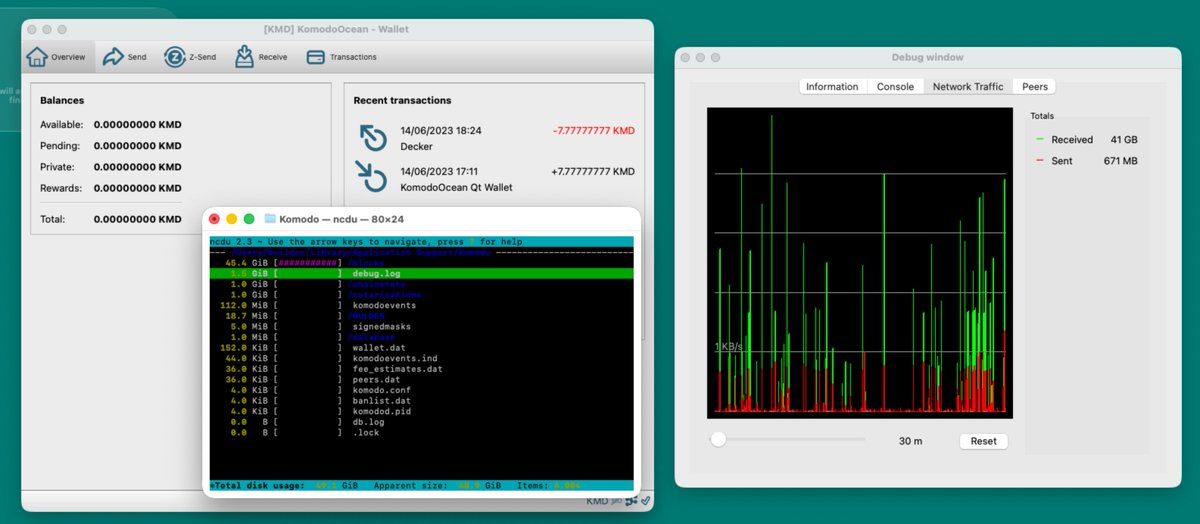This screenshot has width=1200, height=524.
Task: Click the KMD unit selector in wallet status bar
Action: coord(597,501)
